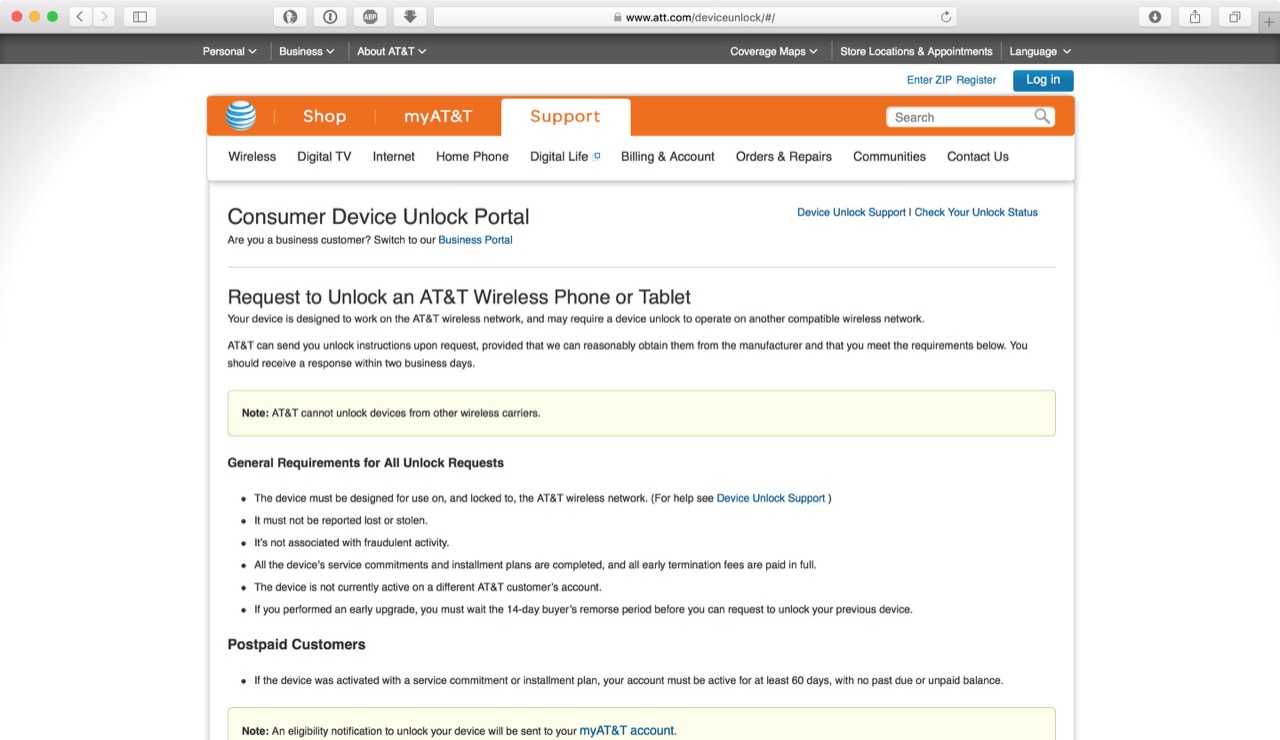This screenshot has height=740, width=1280.
Task: Open the Coverage Maps dropdown
Action: point(773,51)
